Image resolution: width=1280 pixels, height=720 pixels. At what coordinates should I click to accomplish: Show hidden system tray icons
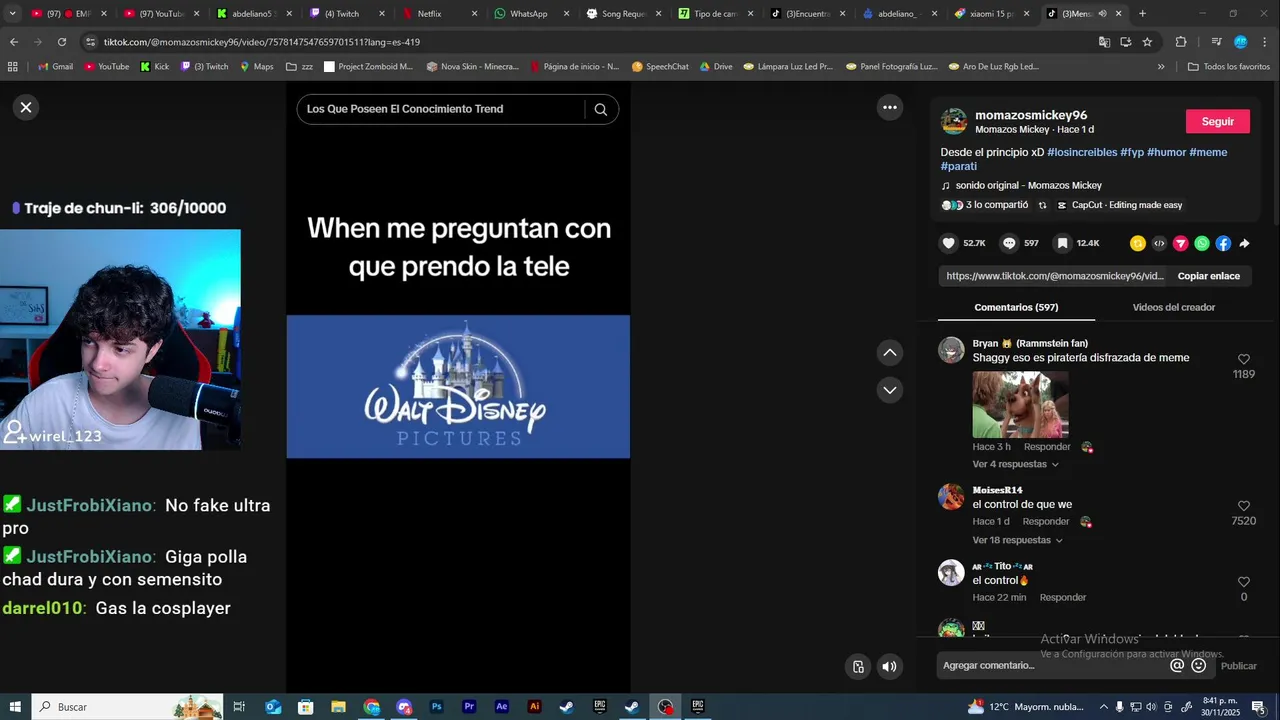(x=1103, y=707)
